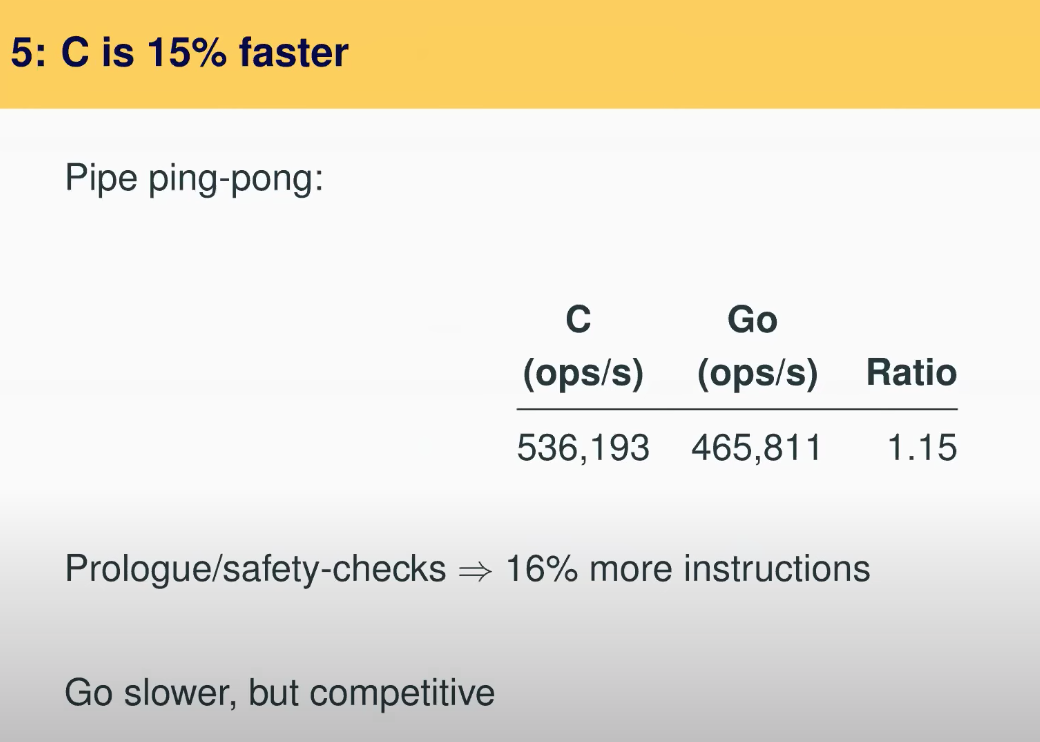The width and height of the screenshot is (1040, 742).
Task: Click the word "competitive" on the last line
Action: pyautogui.click(x=410, y=694)
